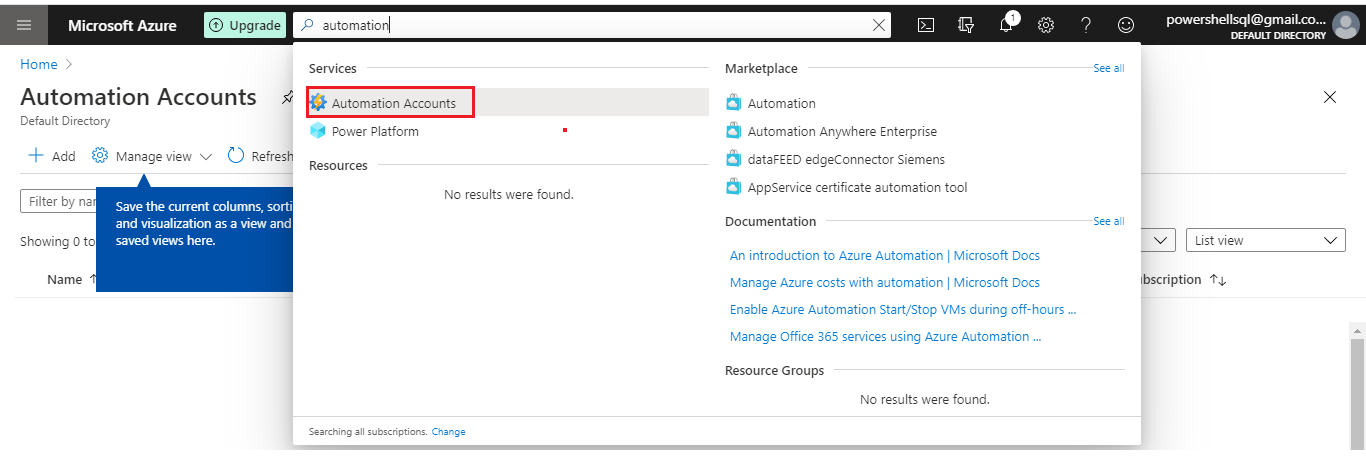This screenshot has width=1366, height=471.
Task: Open the user account avatar
Action: (x=1347, y=25)
